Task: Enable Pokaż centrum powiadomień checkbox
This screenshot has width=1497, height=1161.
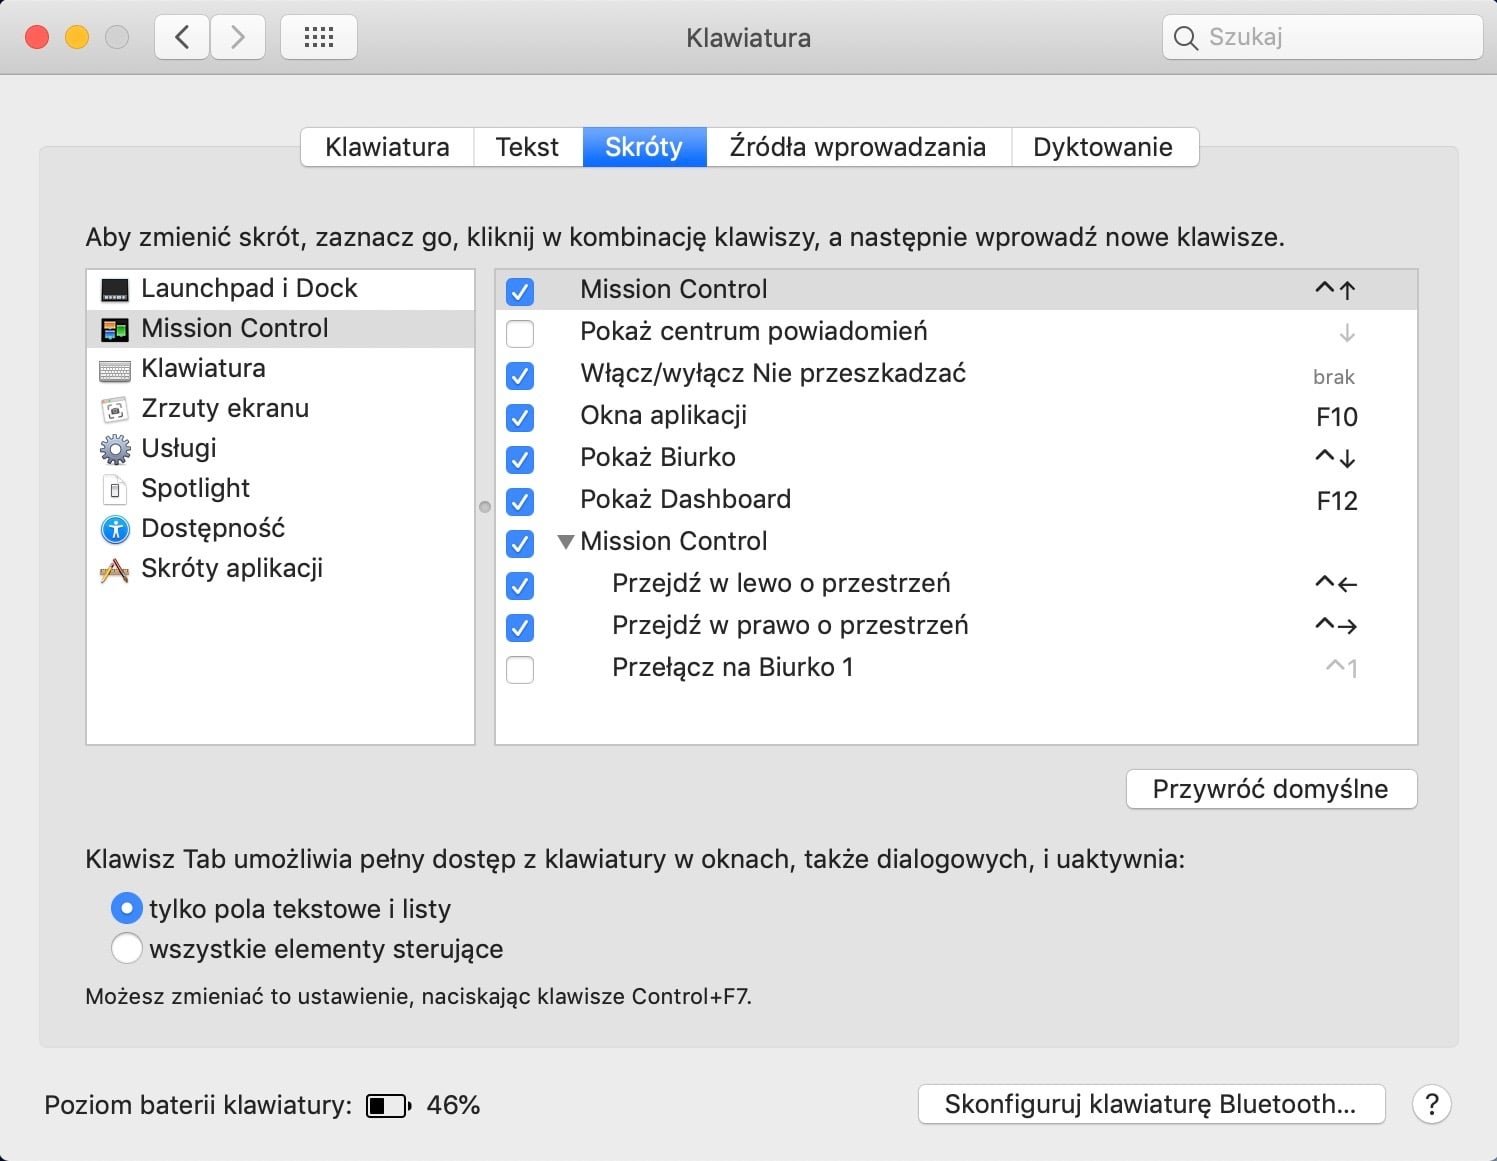Action: tap(520, 333)
